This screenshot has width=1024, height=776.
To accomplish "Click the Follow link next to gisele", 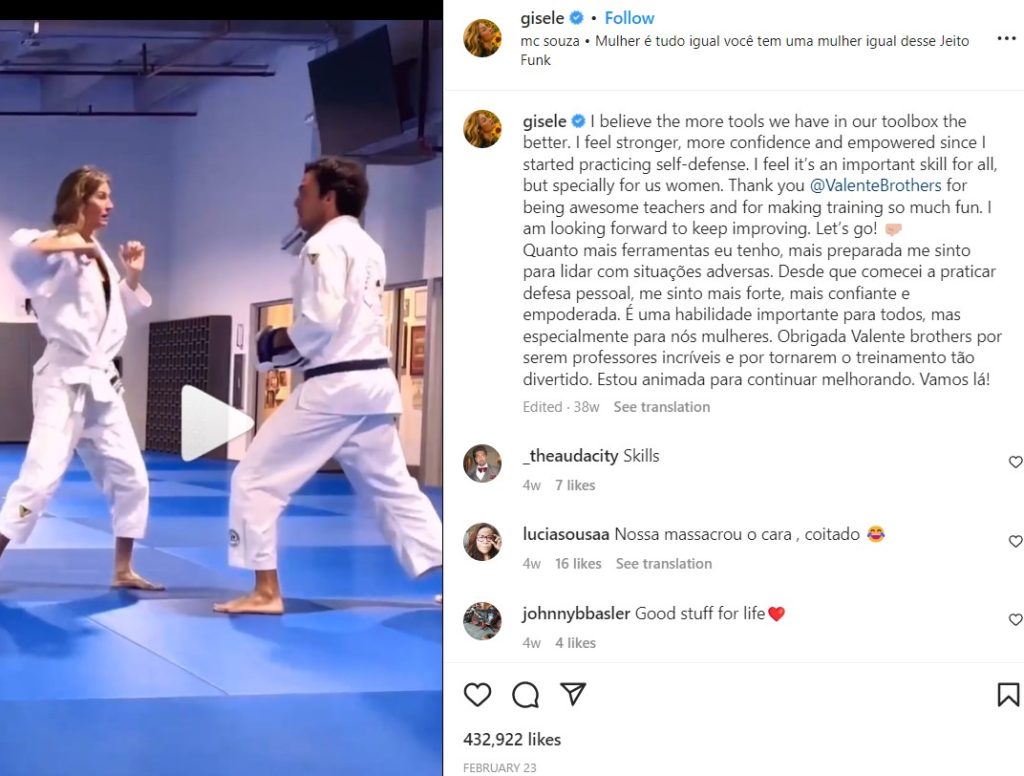I will tap(629, 18).
